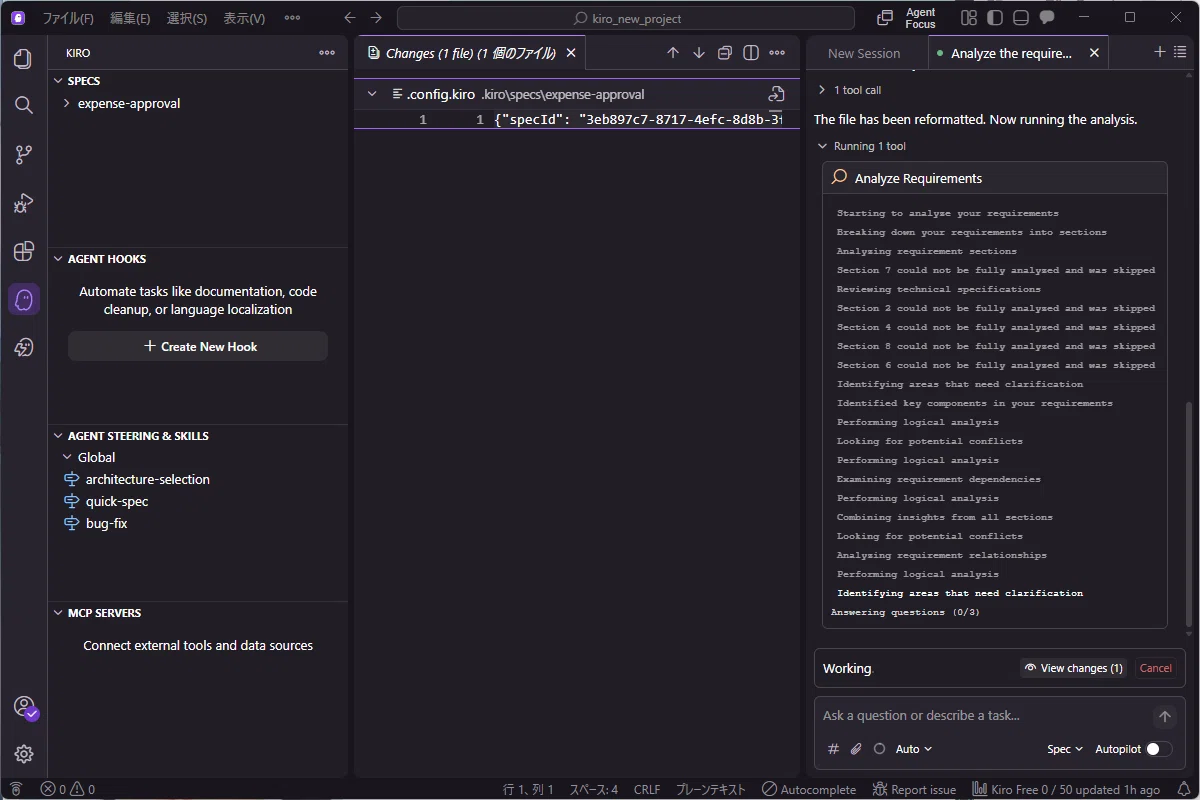Open the 選択(S) menu
The image size is (1200, 800).
tap(187, 18)
